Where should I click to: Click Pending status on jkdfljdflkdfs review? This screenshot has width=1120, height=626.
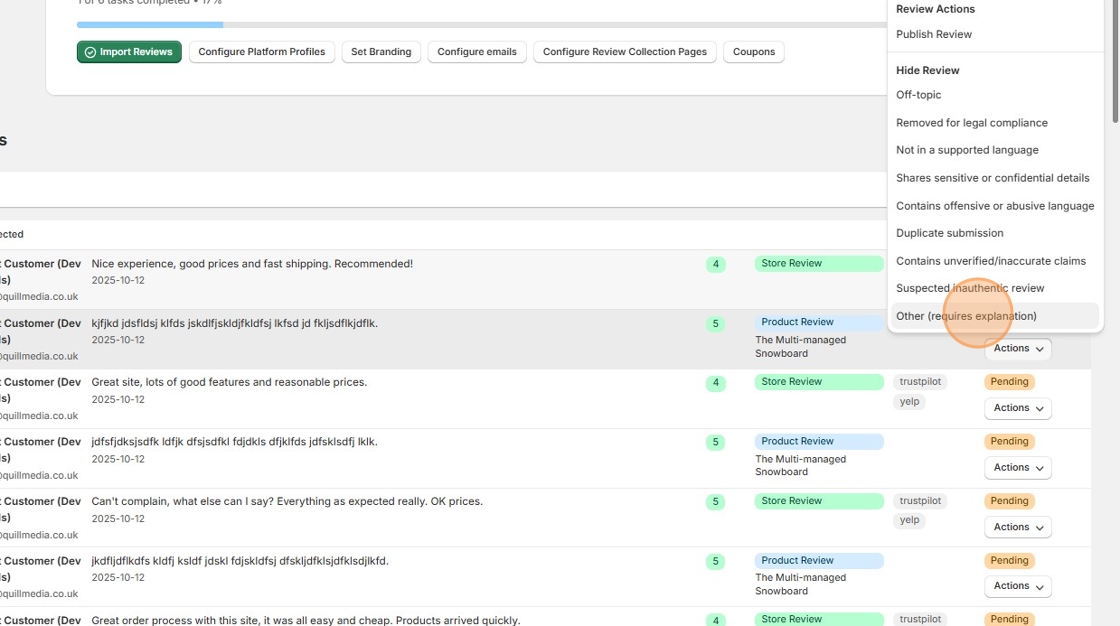1009,561
